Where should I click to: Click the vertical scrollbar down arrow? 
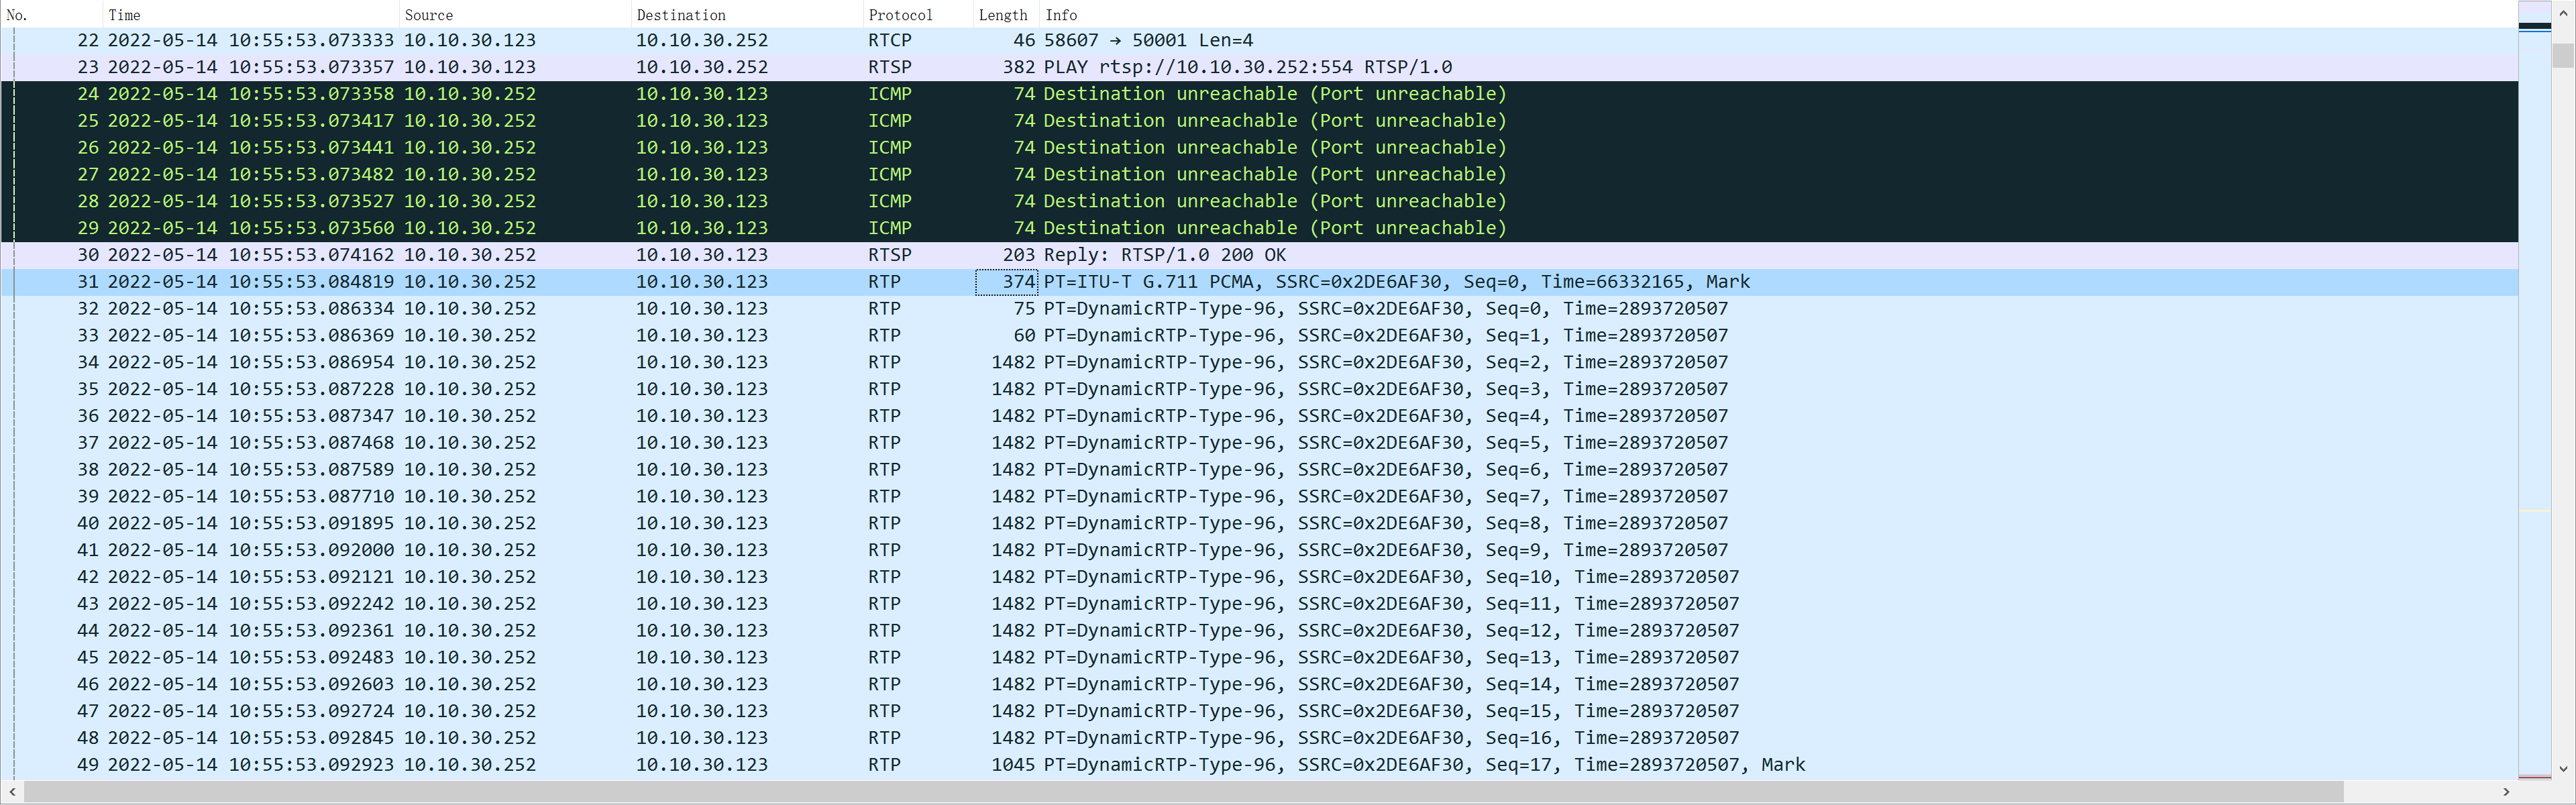(x=2563, y=769)
